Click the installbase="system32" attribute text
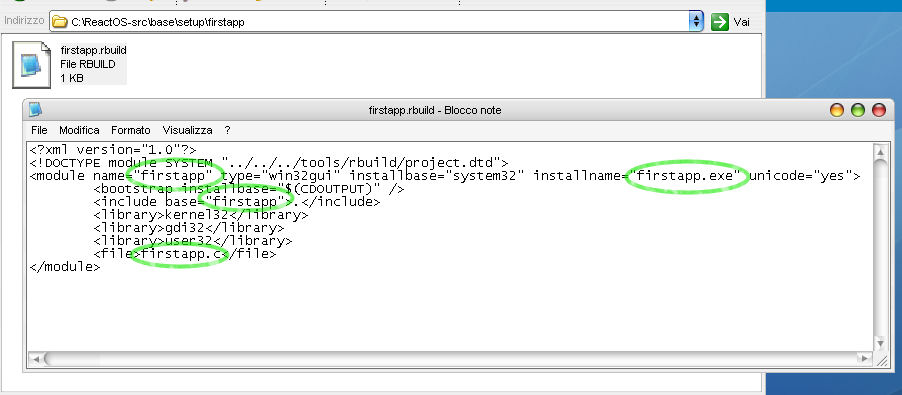 pyautogui.click(x=437, y=176)
